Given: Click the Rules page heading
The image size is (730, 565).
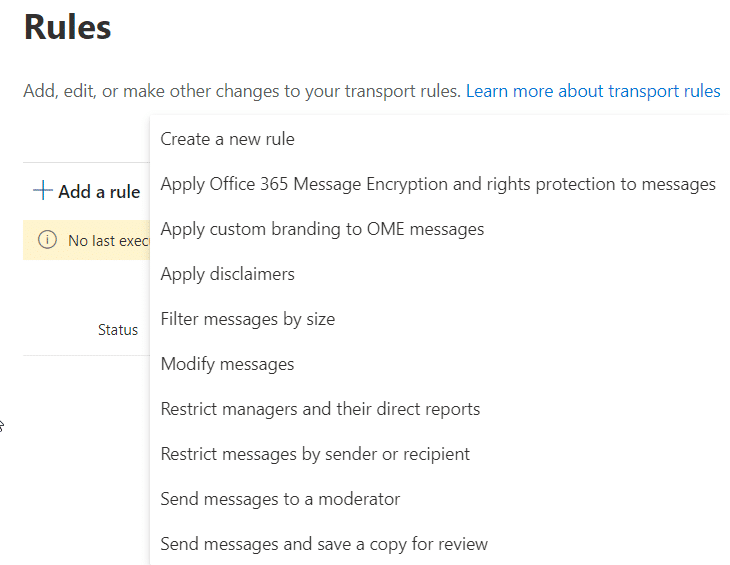Looking at the screenshot, I should pyautogui.click(x=68, y=27).
